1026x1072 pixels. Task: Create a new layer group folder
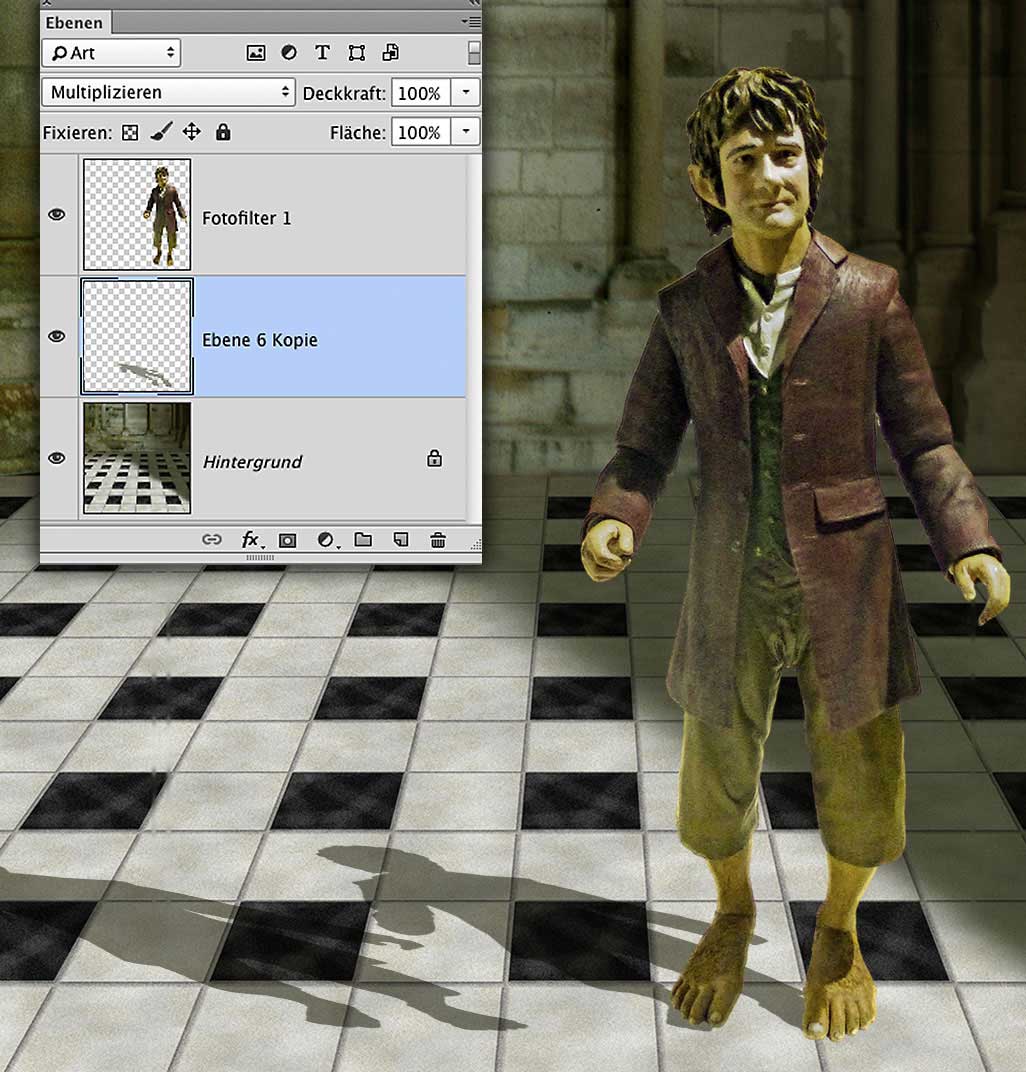(x=363, y=539)
